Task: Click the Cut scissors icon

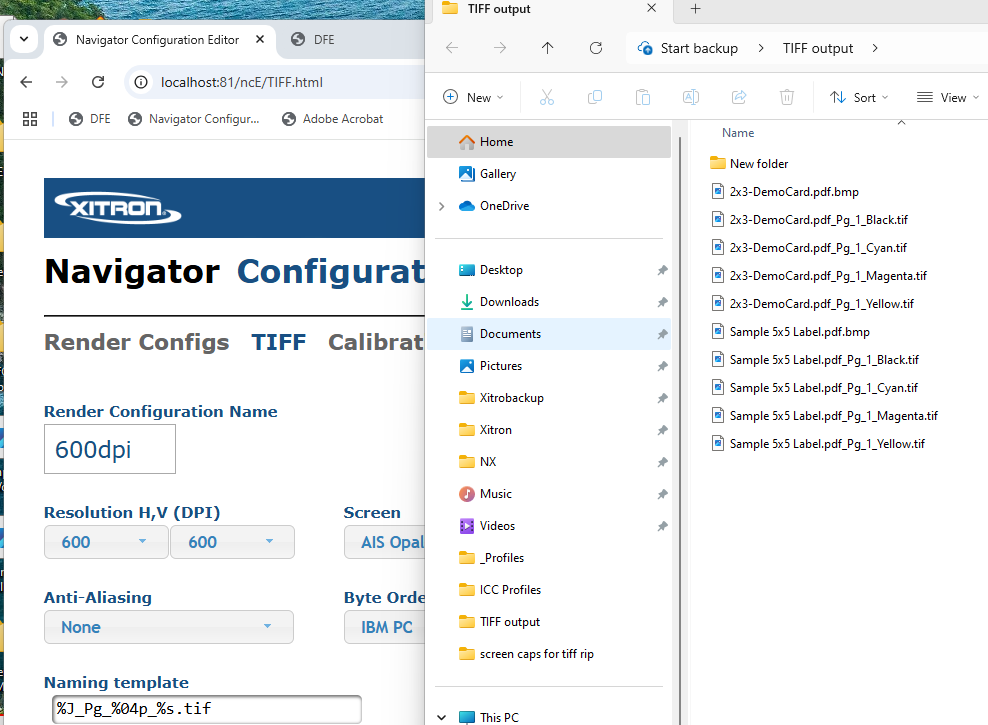Action: click(x=547, y=97)
